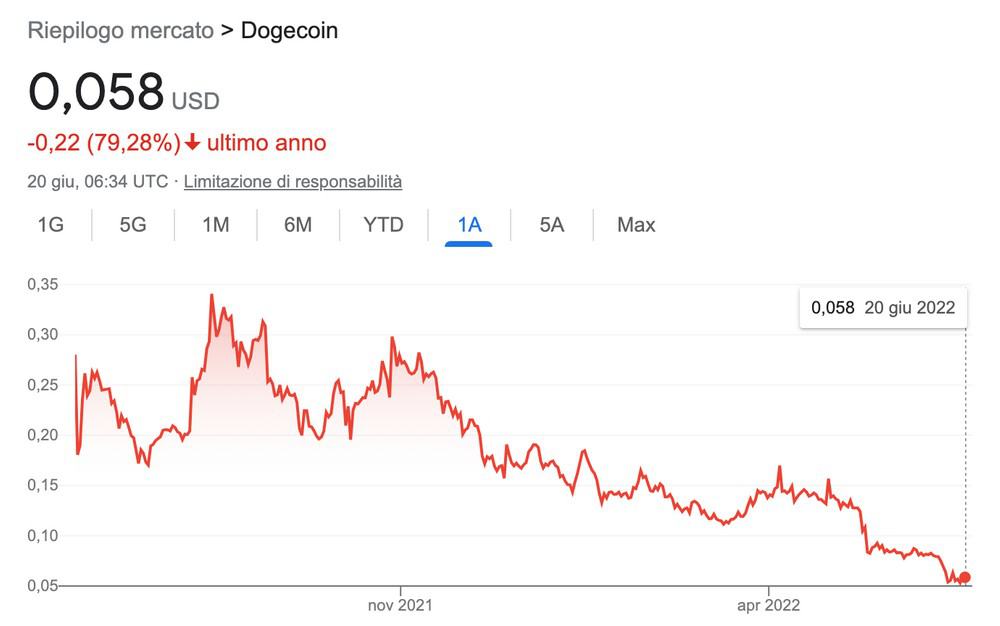Select the 5G time range tab
Image resolution: width=1000 pixels, height=626 pixels.
[133, 224]
